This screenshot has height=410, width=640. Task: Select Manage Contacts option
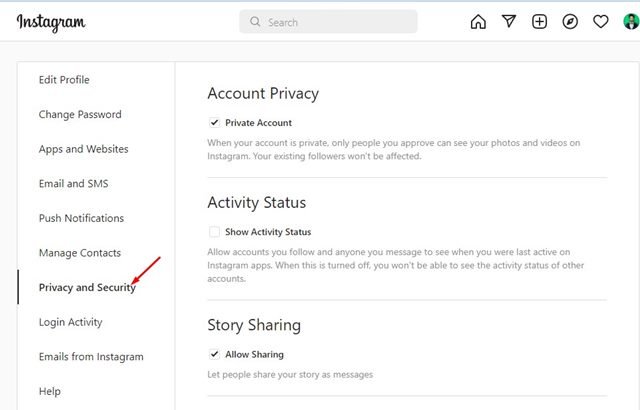80,253
